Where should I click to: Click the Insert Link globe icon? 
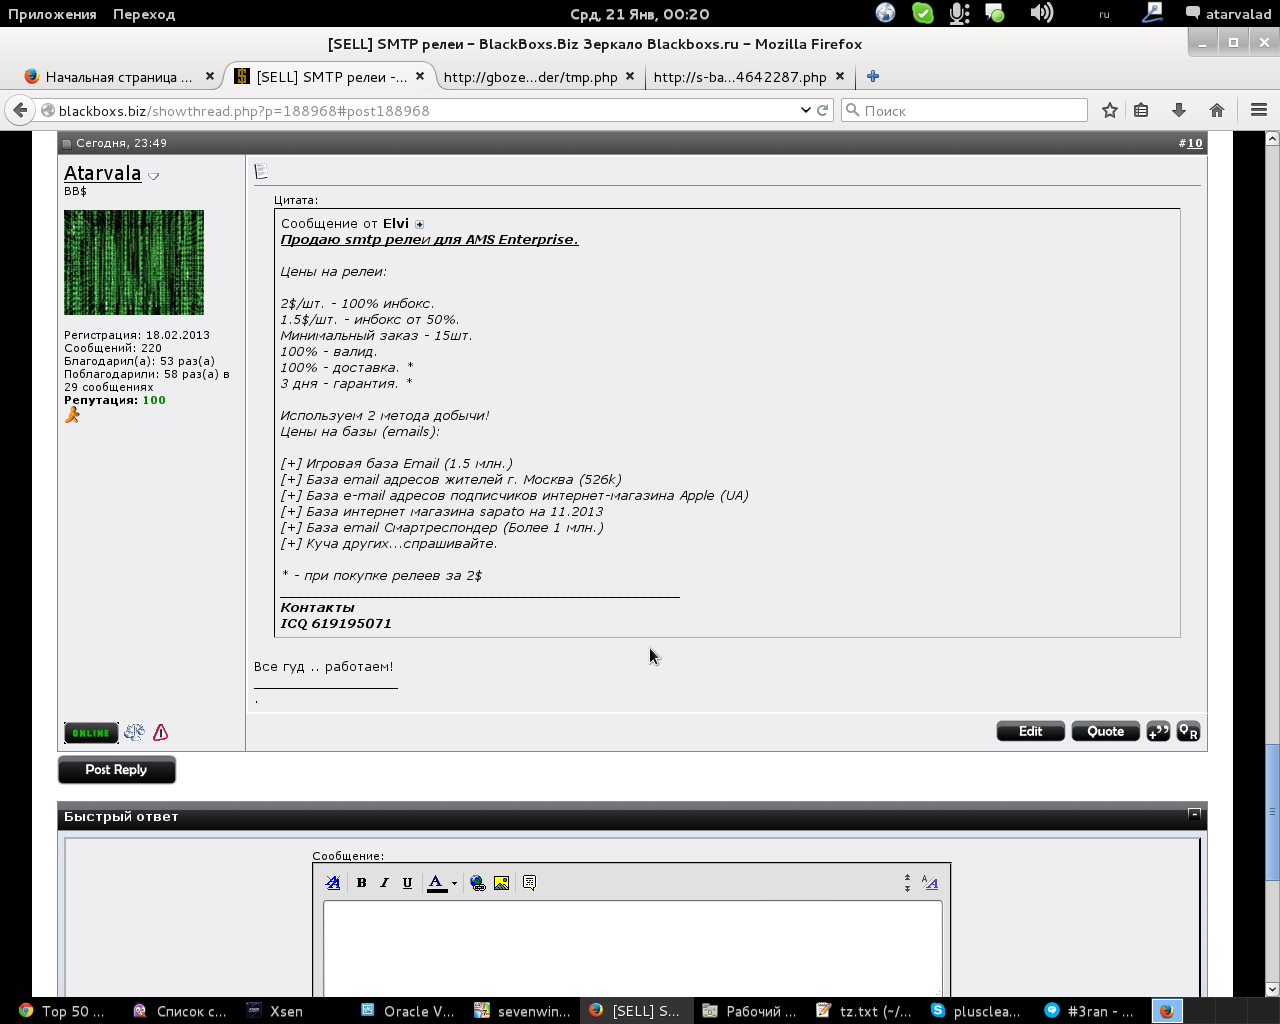tap(478, 883)
